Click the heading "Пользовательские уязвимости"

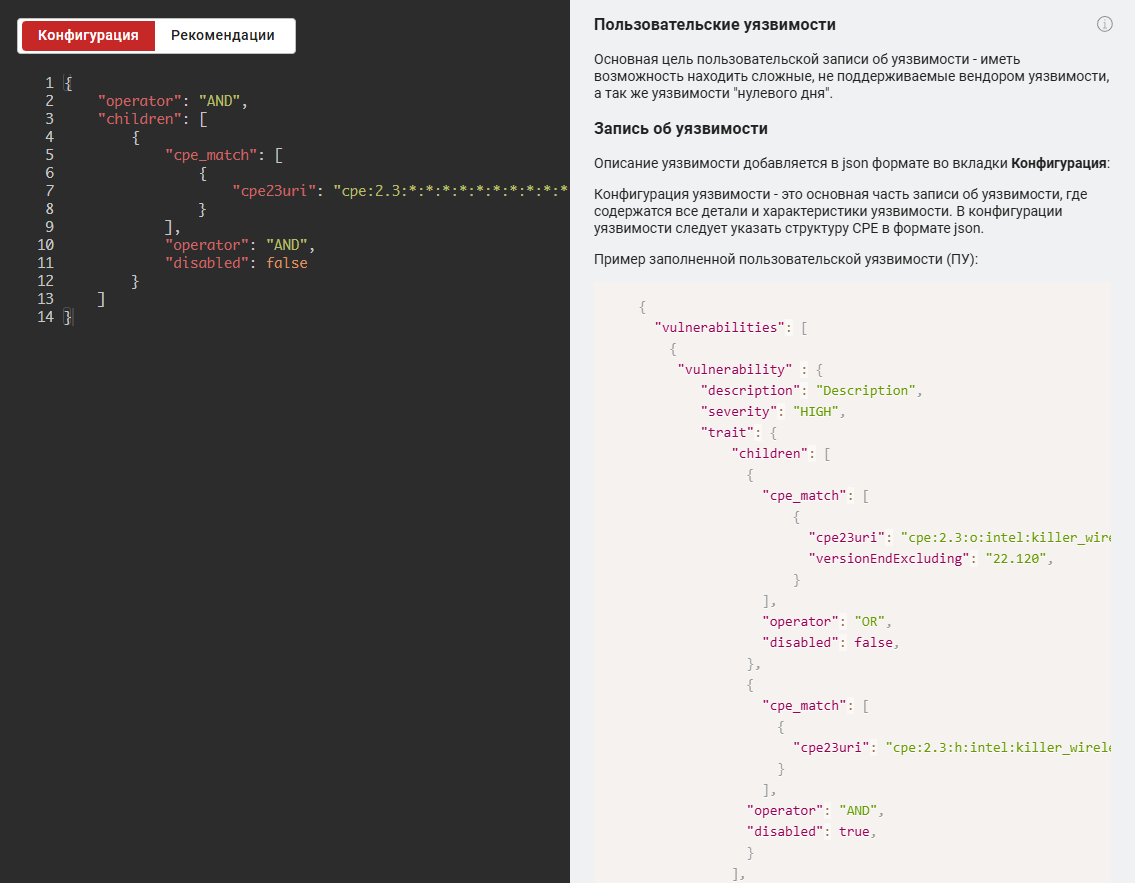click(714, 25)
